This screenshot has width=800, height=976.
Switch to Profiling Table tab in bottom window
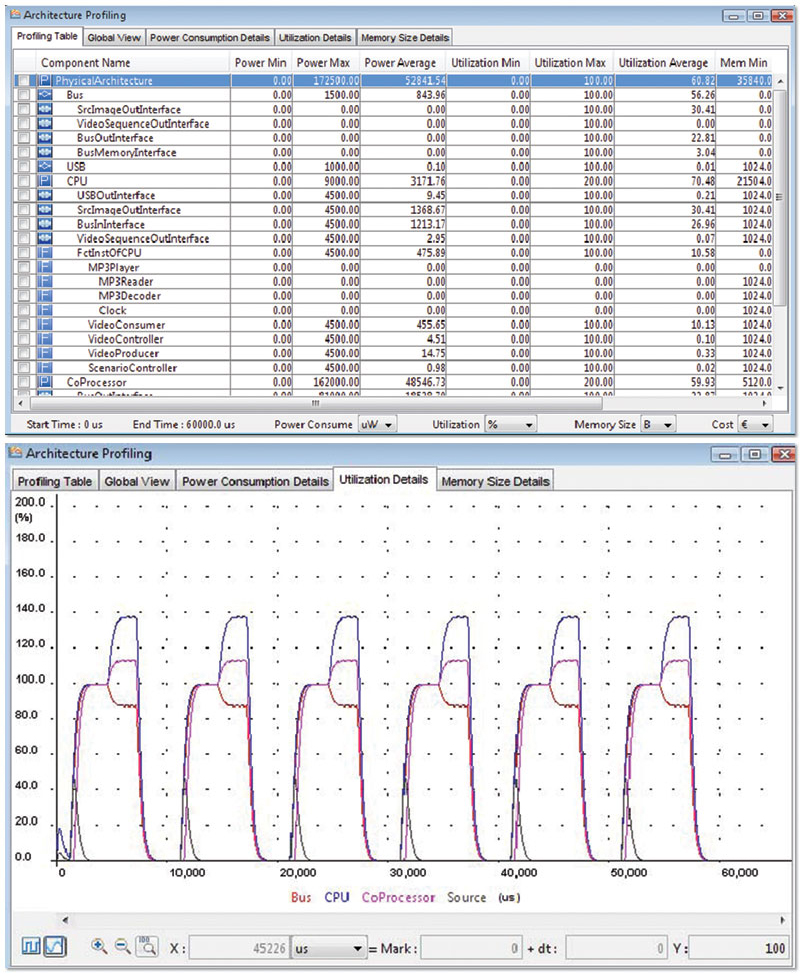55,481
